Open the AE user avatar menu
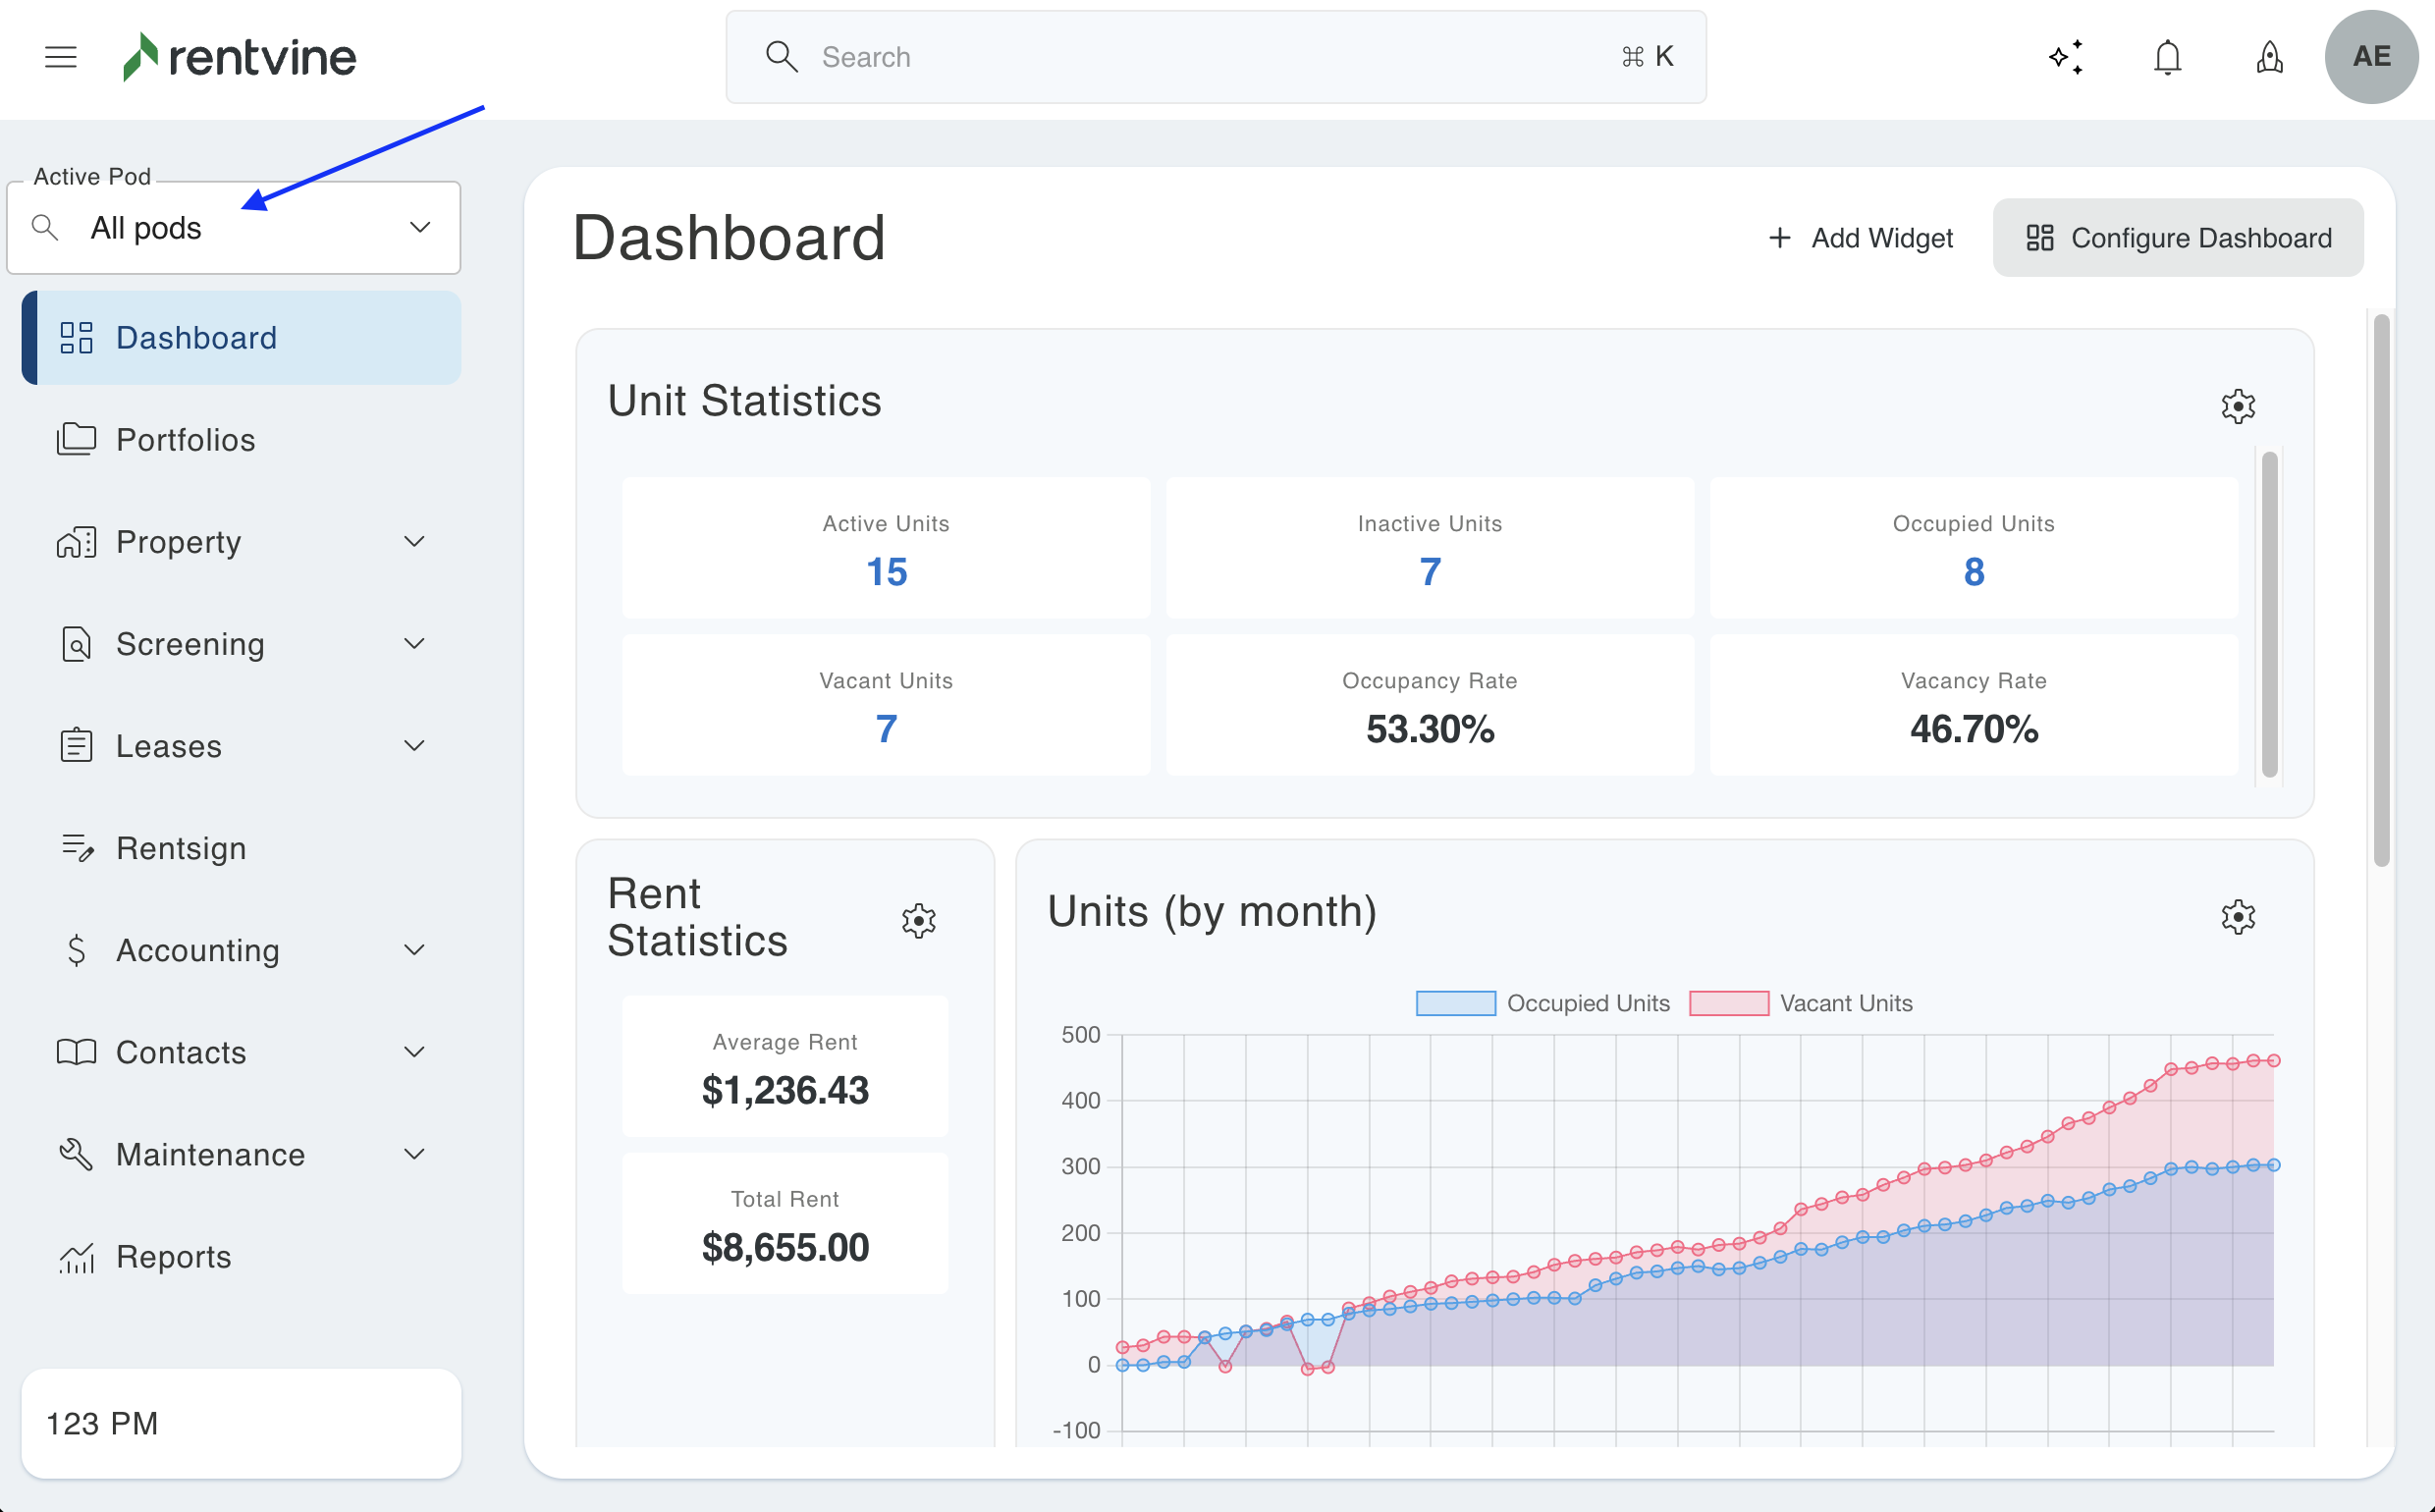The width and height of the screenshot is (2435, 1512). click(2371, 57)
